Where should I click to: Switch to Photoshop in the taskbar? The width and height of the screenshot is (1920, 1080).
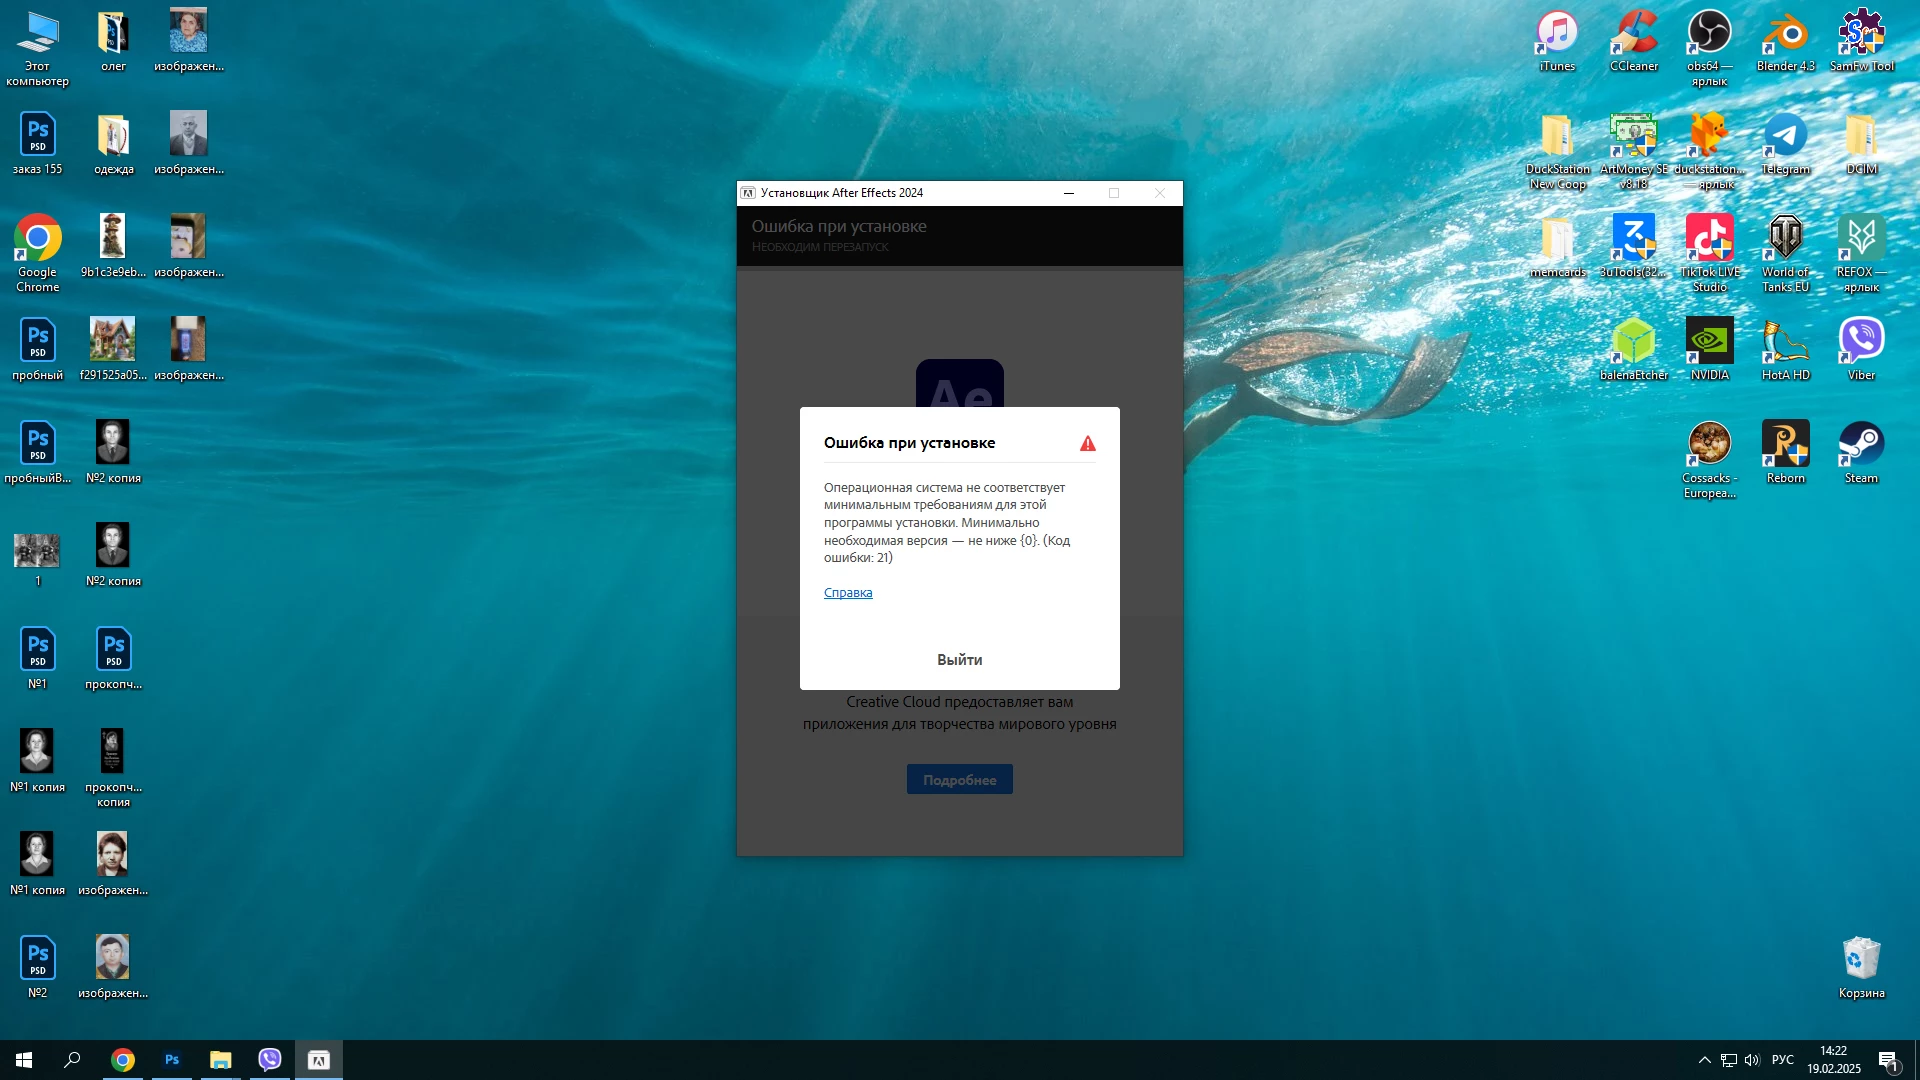pyautogui.click(x=172, y=1060)
